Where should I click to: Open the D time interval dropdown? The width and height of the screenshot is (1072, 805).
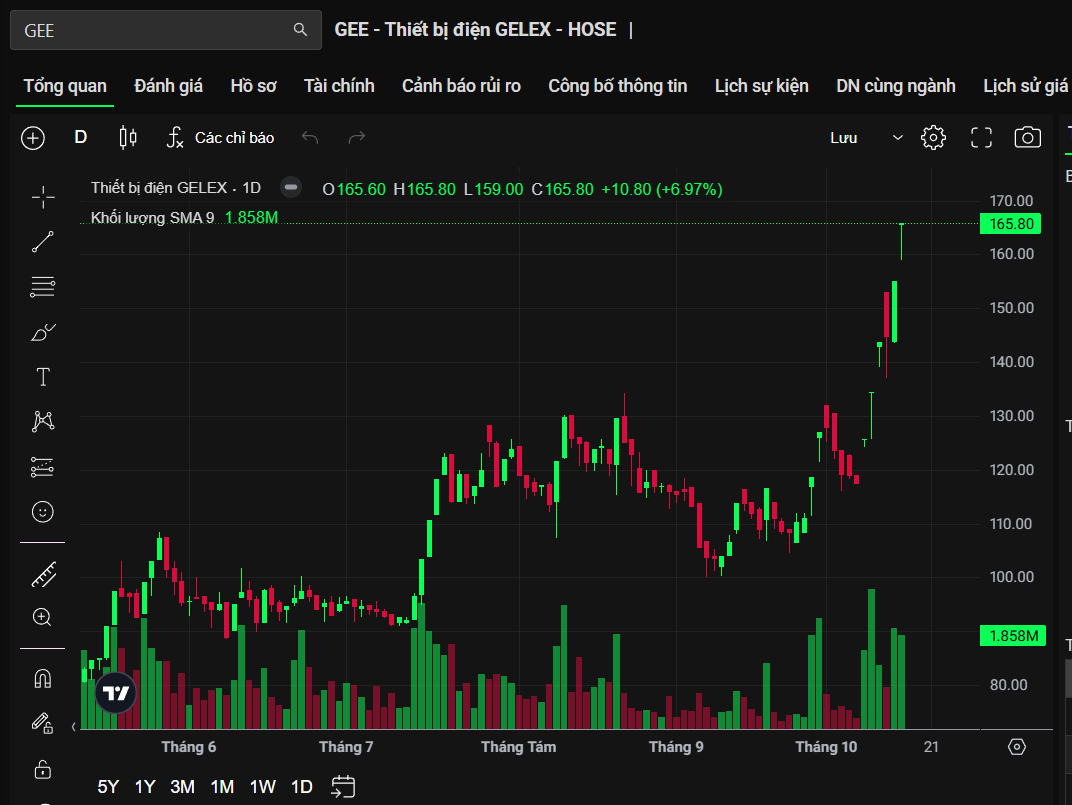click(x=81, y=138)
